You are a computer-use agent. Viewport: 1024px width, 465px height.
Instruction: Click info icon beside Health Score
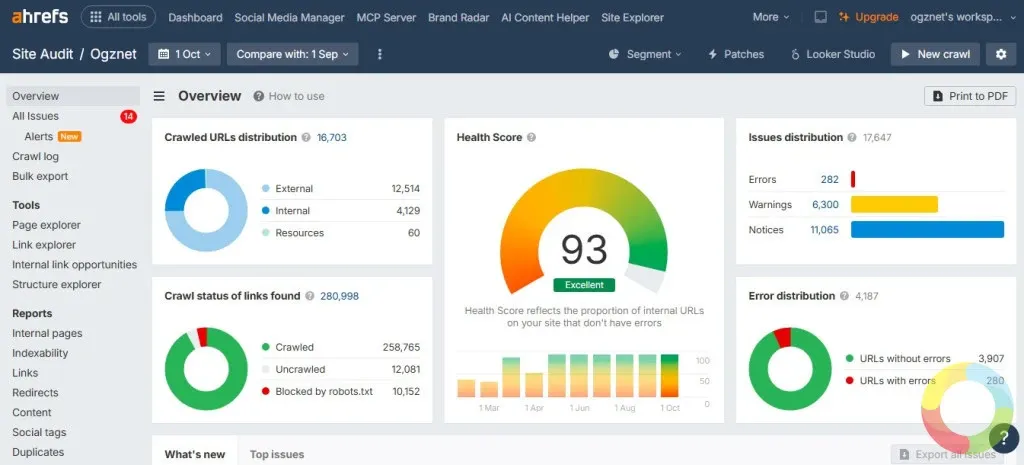pyautogui.click(x=532, y=137)
